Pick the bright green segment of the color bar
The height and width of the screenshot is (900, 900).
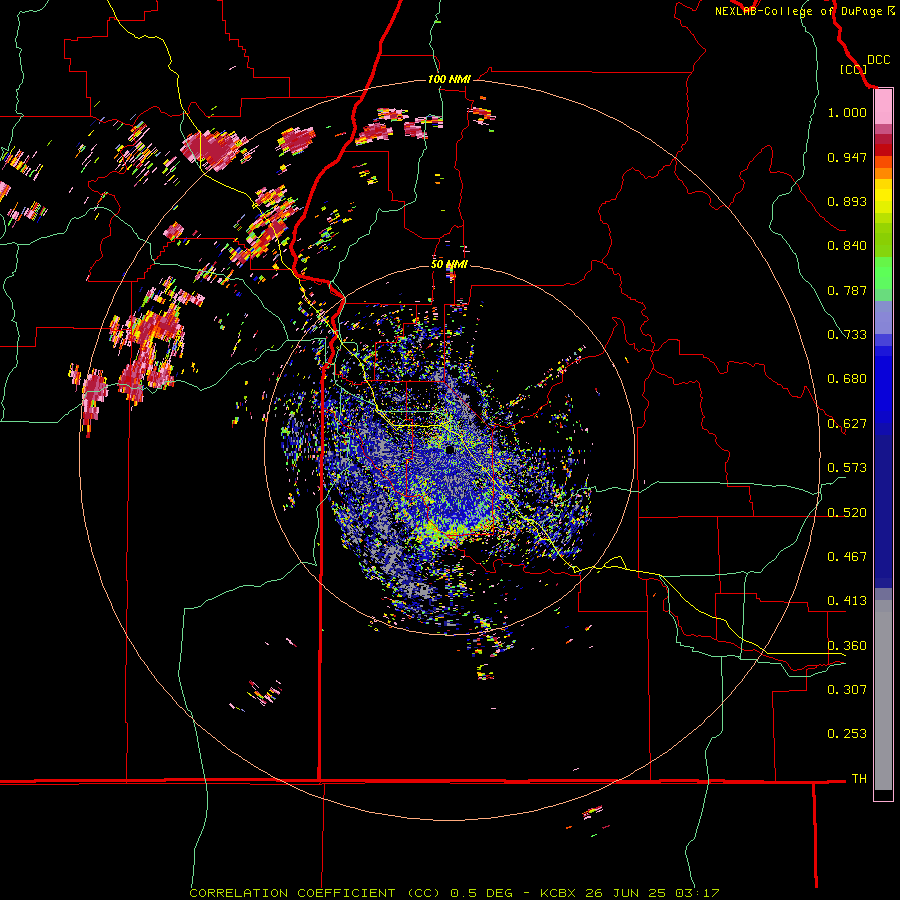coord(883,273)
